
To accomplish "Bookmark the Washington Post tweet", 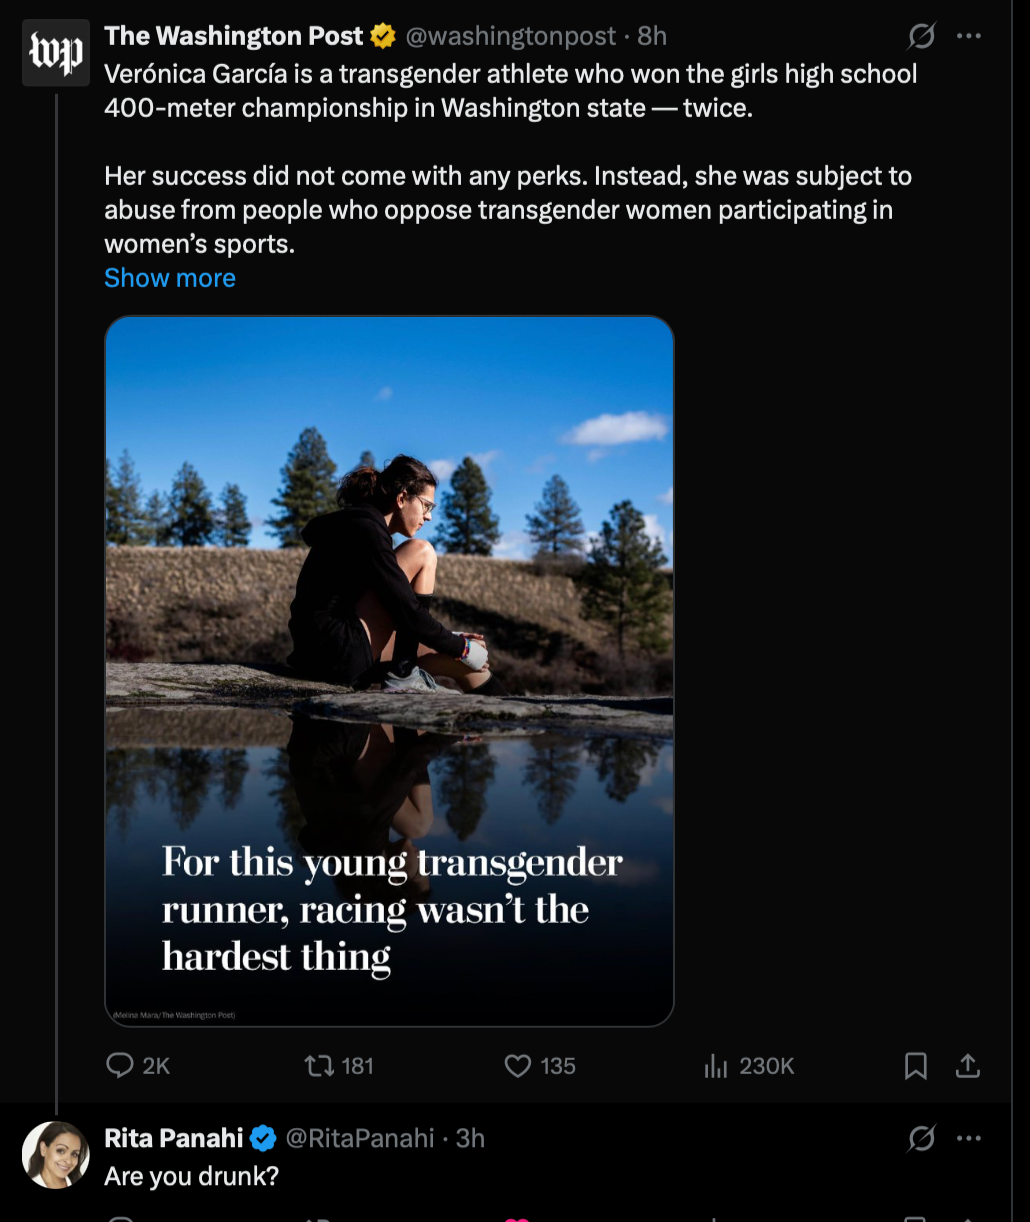I will tap(915, 1066).
